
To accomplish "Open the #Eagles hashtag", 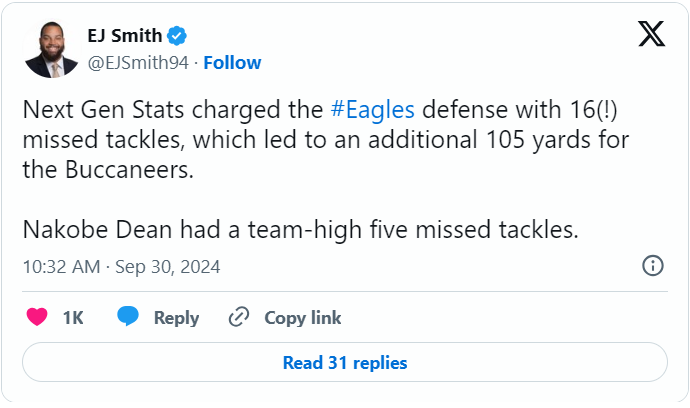I will [371, 110].
